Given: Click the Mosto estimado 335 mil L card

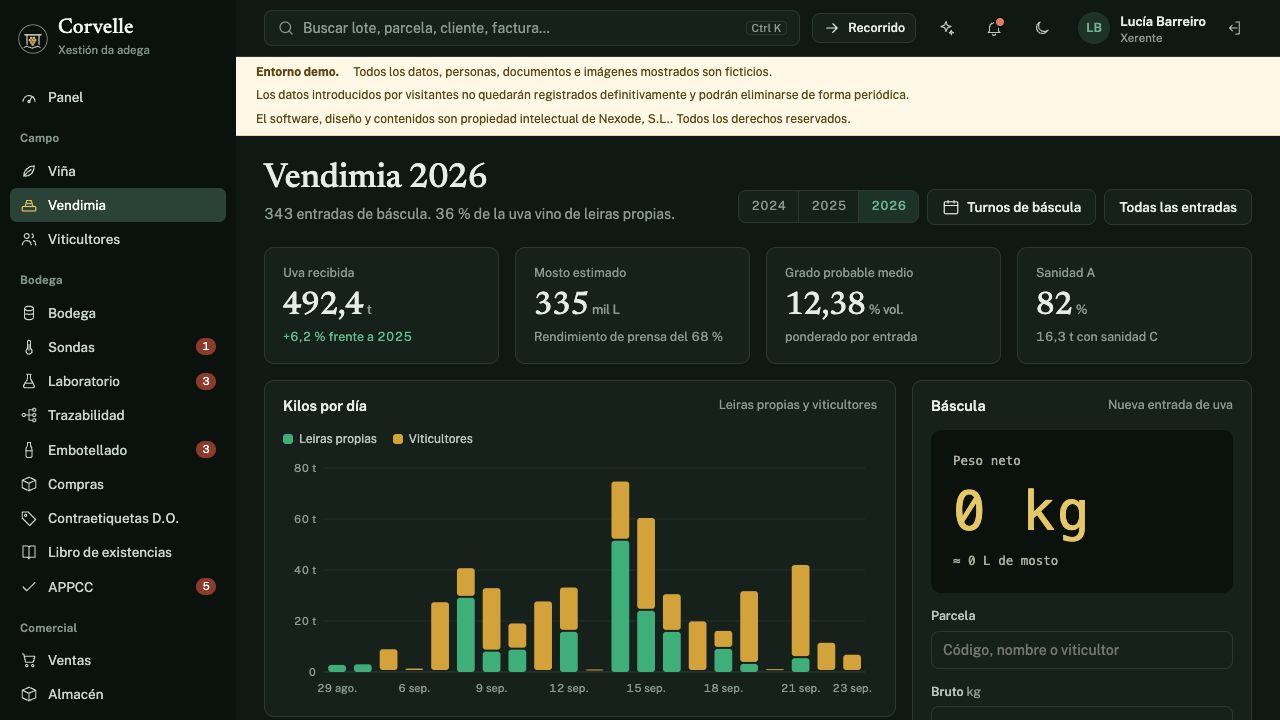Looking at the screenshot, I should [632, 305].
